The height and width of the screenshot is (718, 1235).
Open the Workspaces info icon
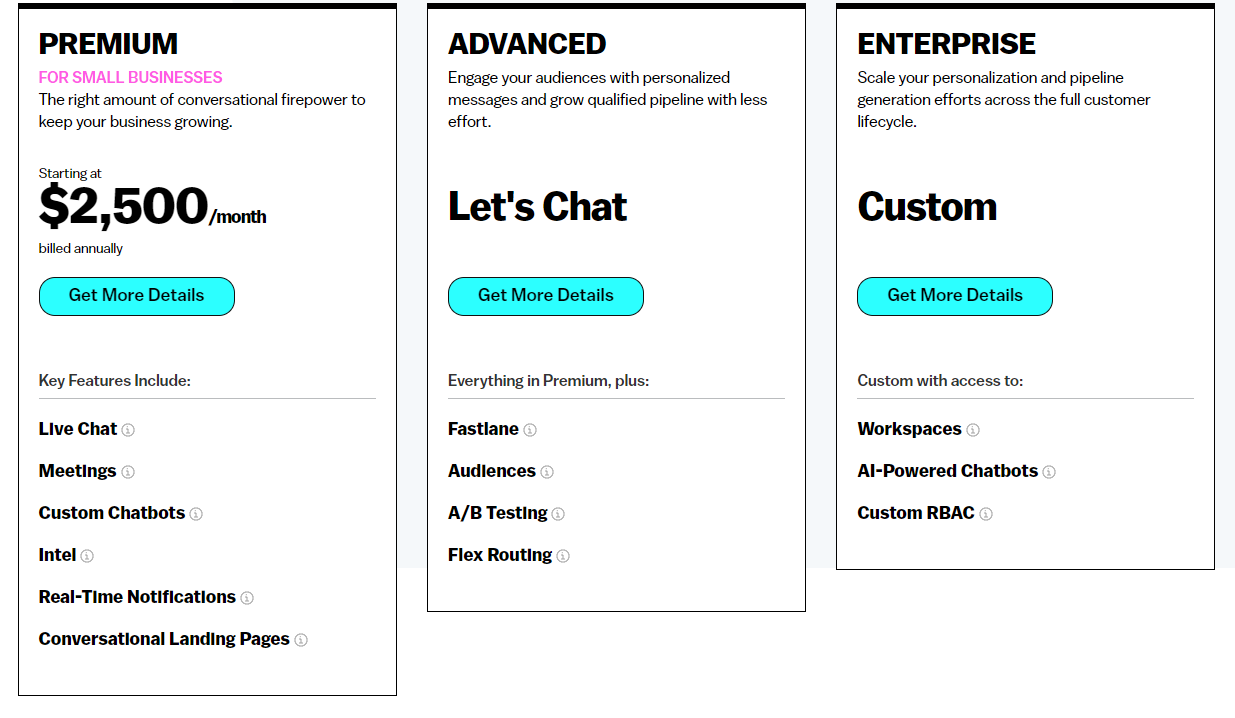point(973,430)
